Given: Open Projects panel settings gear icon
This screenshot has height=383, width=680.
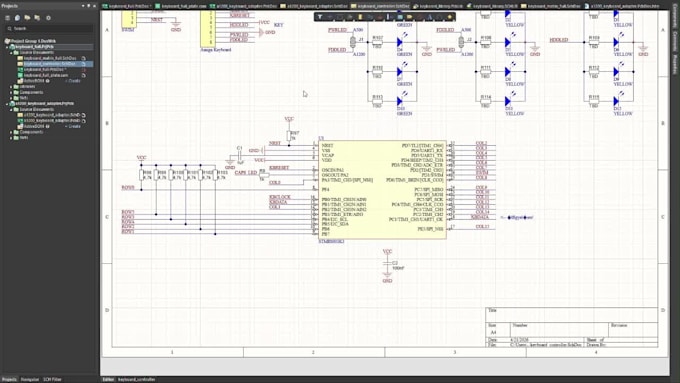Looking at the screenshot, I should 48,18.
